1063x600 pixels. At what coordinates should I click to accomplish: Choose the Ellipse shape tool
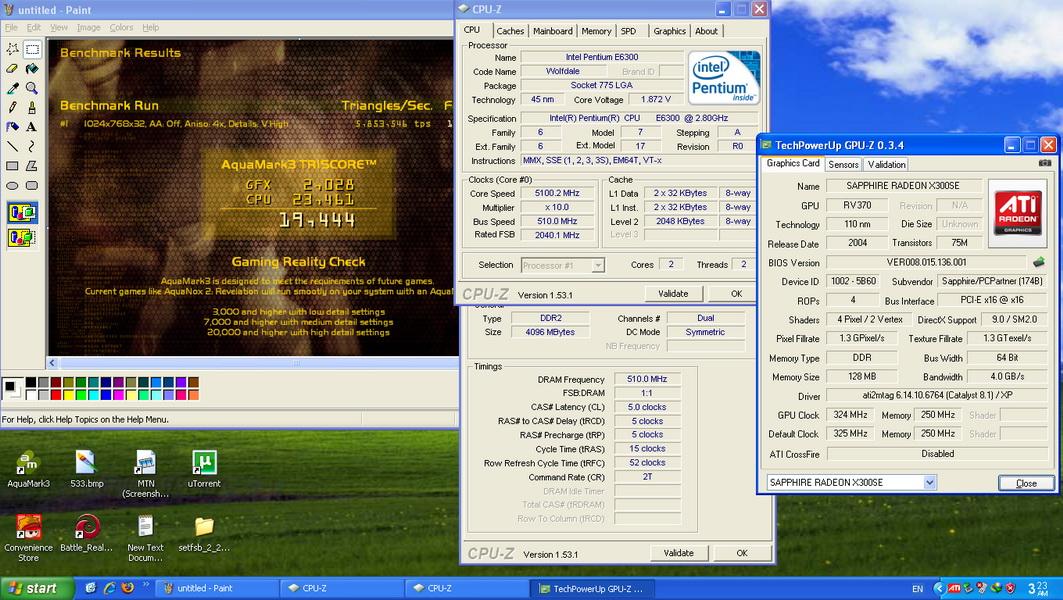coord(12,185)
